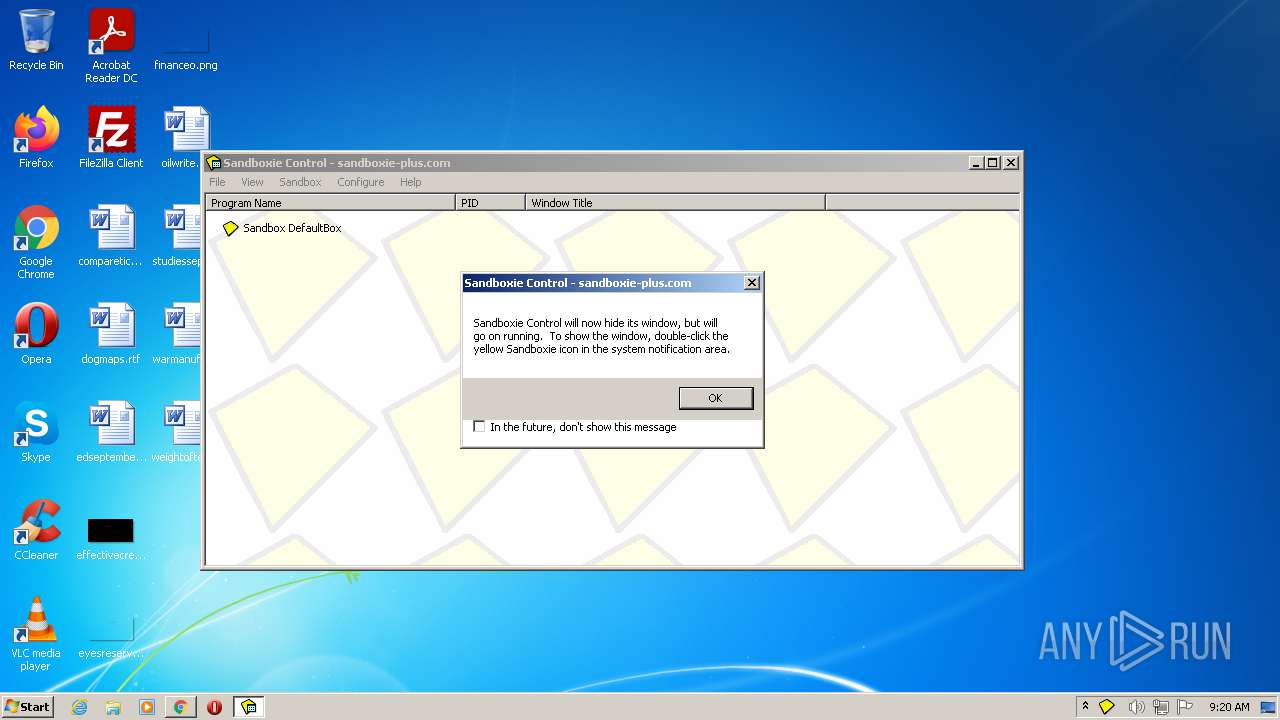Screen dimensions: 1280x720
Task: Open the Sandbox menu
Action: [300, 182]
